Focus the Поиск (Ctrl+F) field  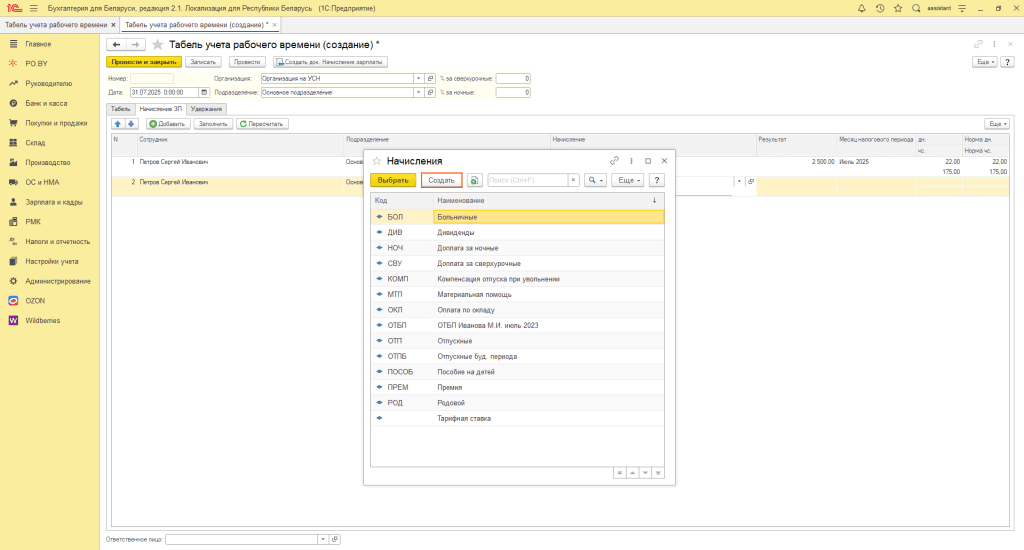tap(527, 180)
